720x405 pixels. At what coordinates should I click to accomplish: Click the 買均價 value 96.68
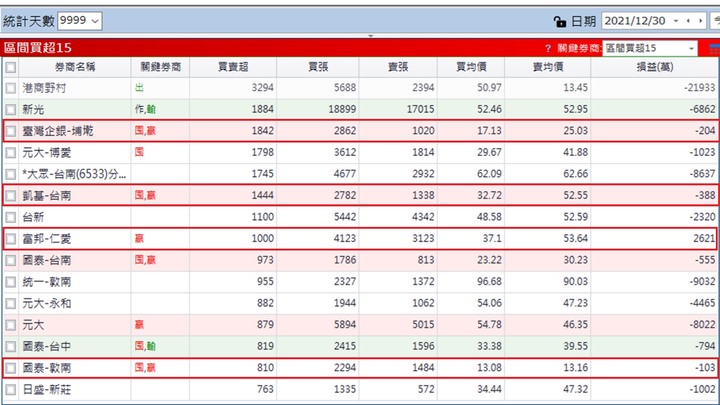pyautogui.click(x=489, y=281)
